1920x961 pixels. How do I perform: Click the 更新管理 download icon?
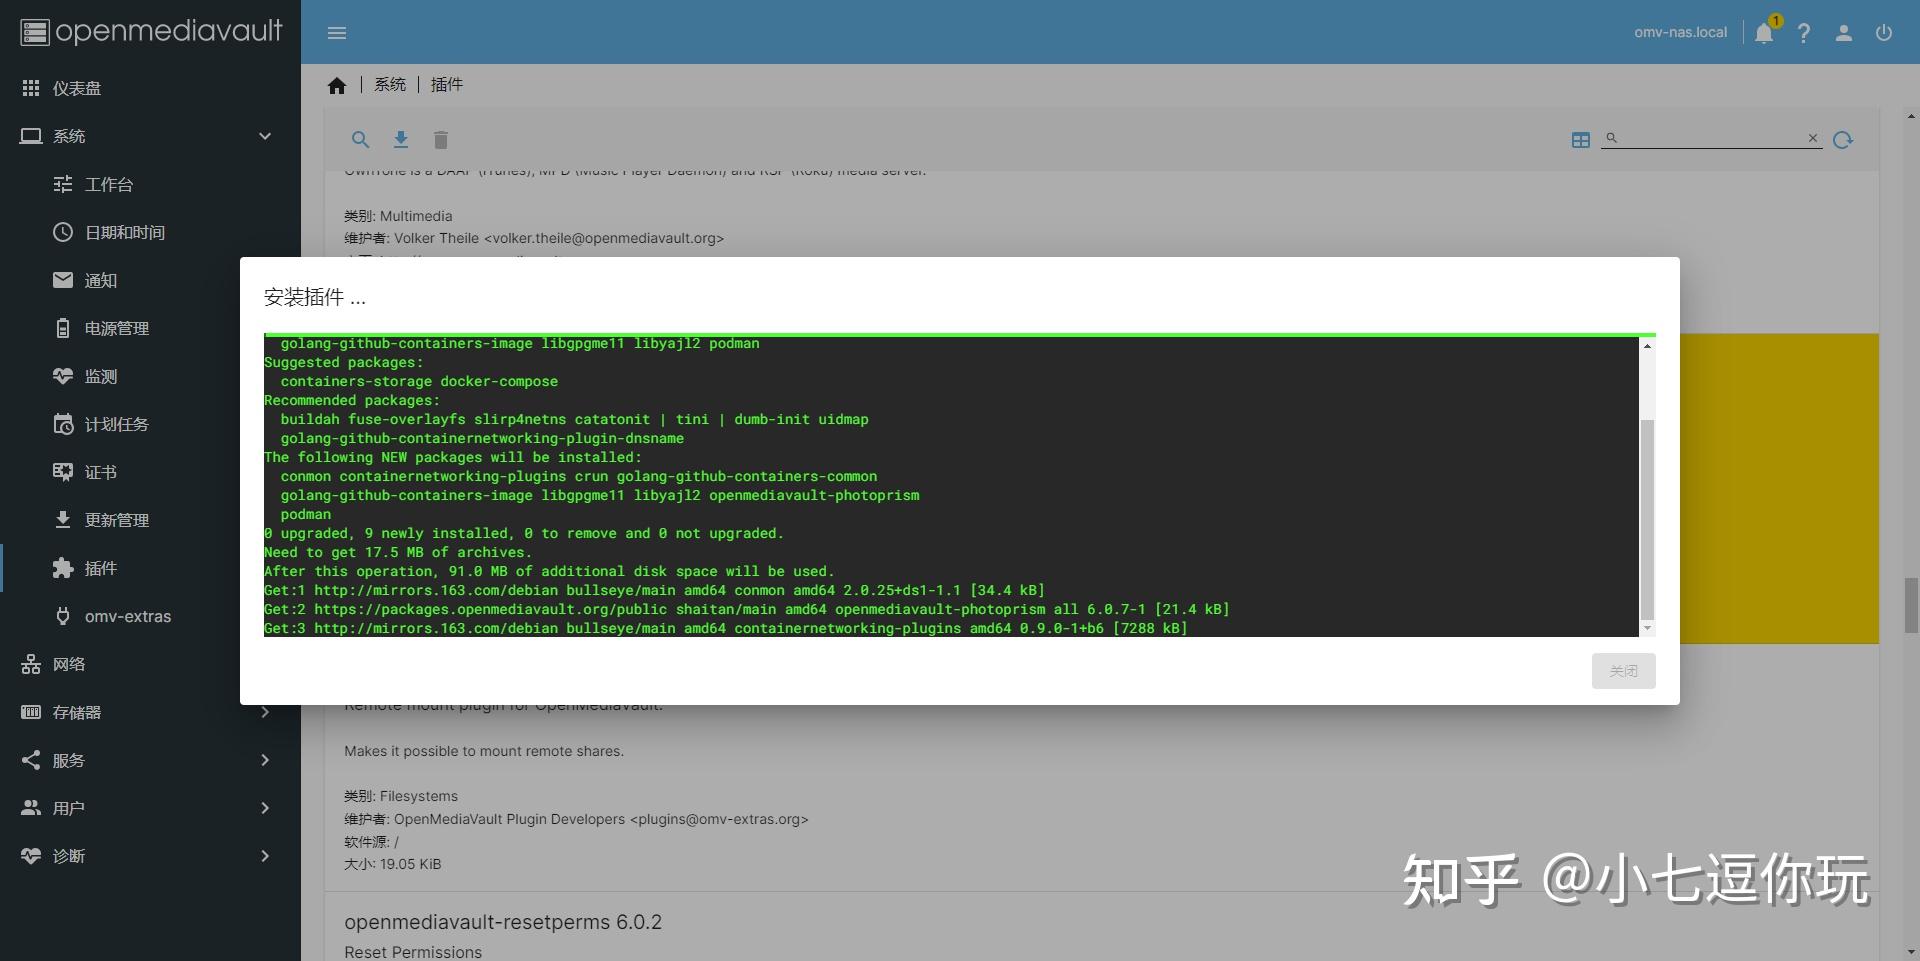[63, 520]
